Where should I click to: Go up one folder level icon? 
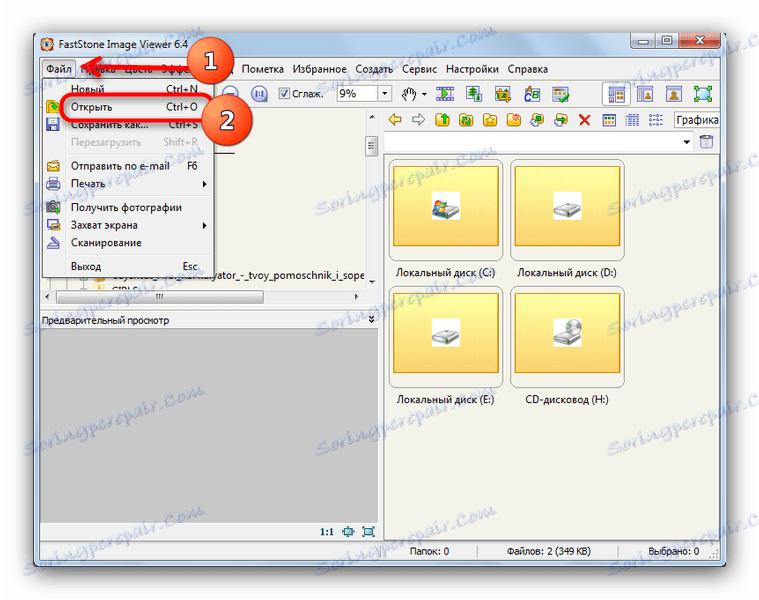pos(442,120)
